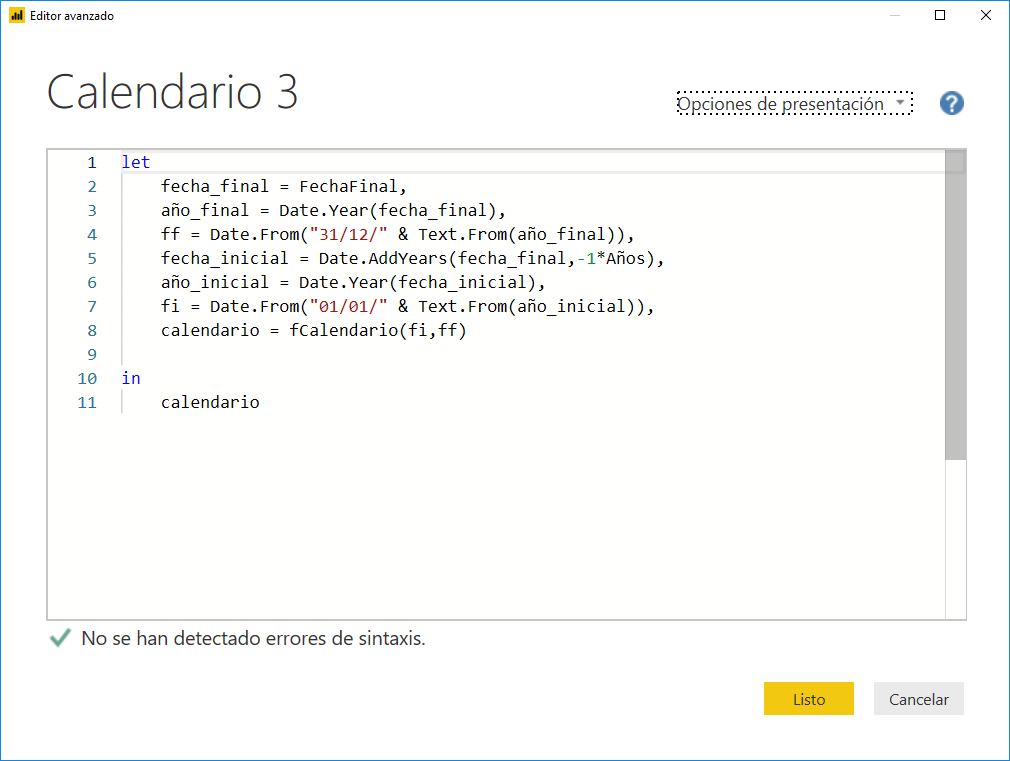1010x761 pixels.
Task: Click the Power BI logo in the title bar
Action: pos(17,15)
